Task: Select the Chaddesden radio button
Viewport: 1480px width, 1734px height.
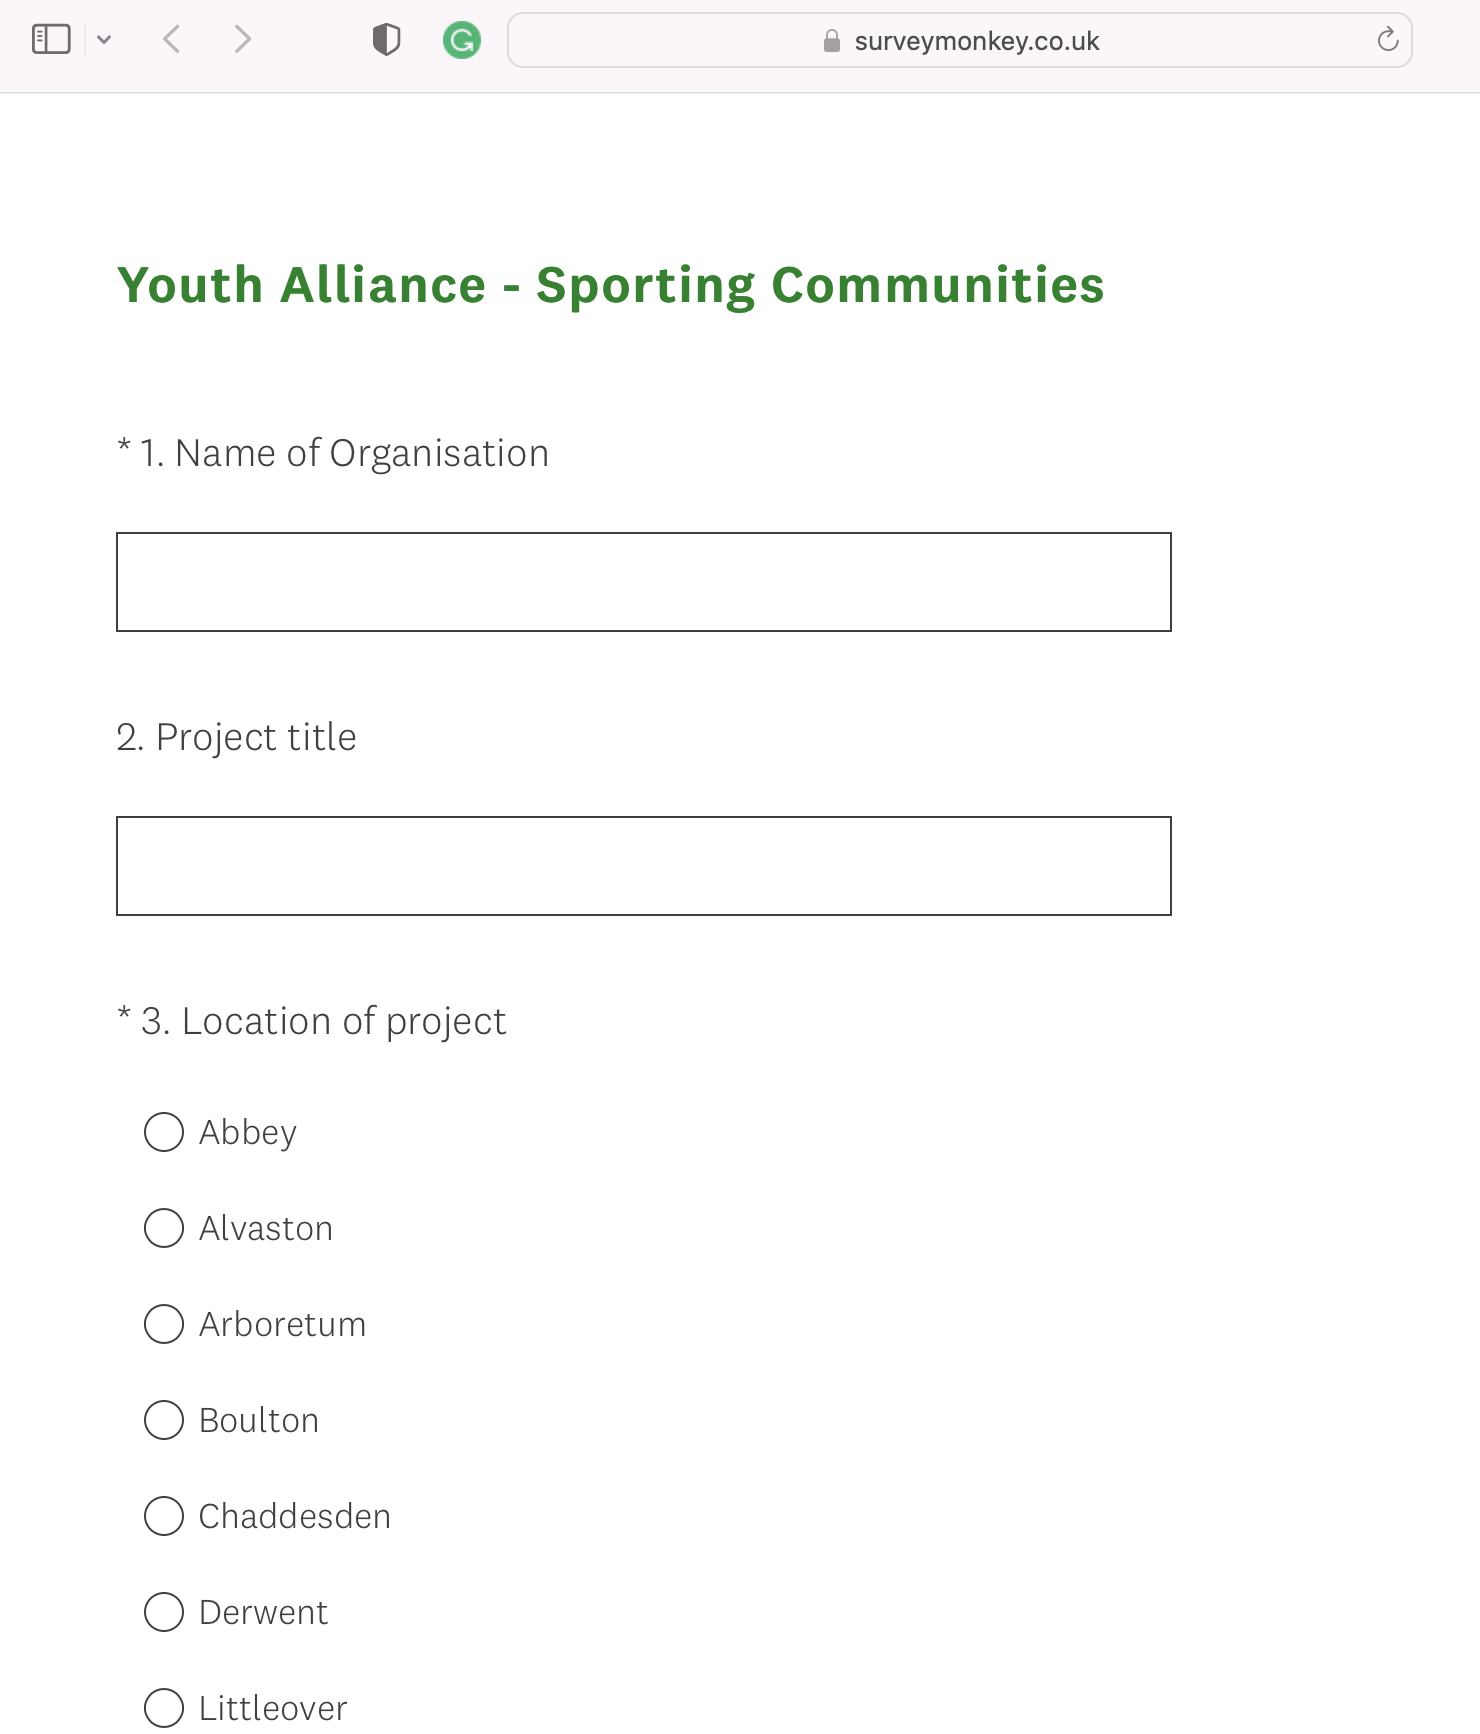Action: (x=164, y=1516)
